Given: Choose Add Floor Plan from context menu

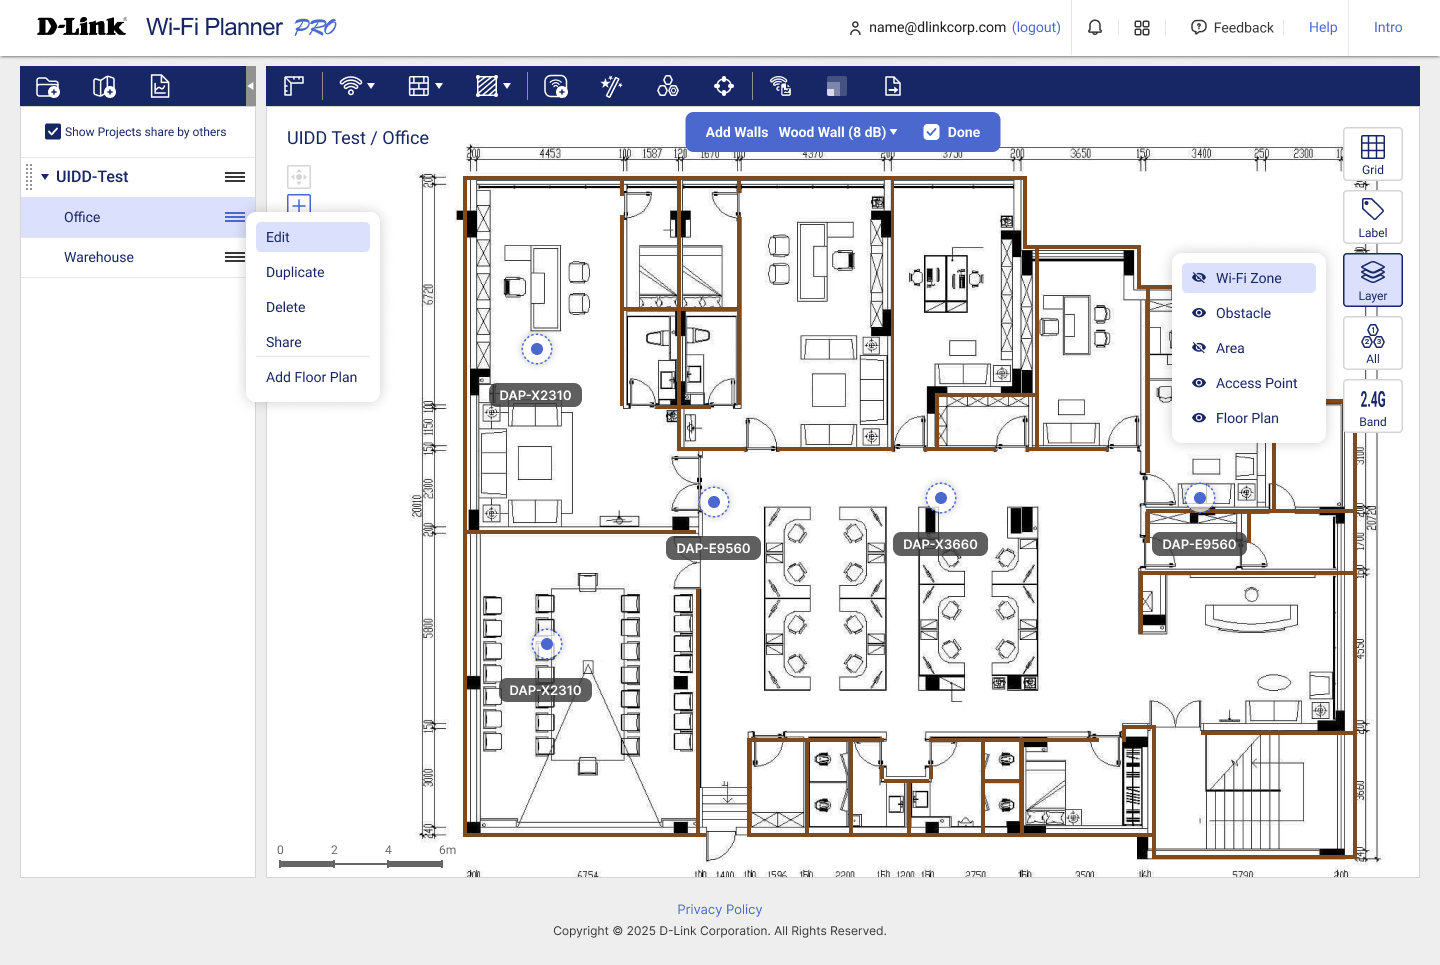Looking at the screenshot, I should point(313,377).
